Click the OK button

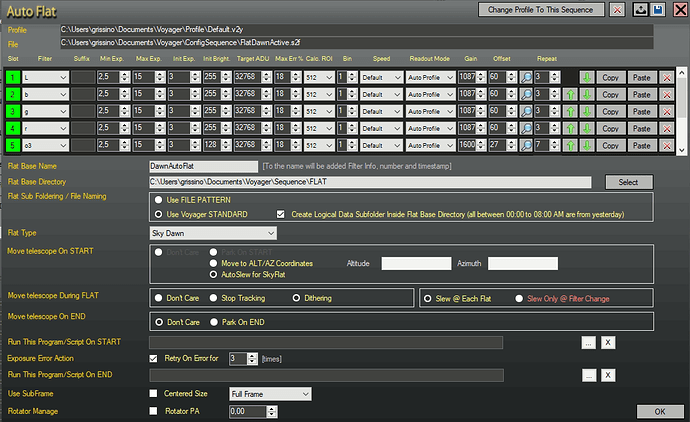click(x=660, y=411)
